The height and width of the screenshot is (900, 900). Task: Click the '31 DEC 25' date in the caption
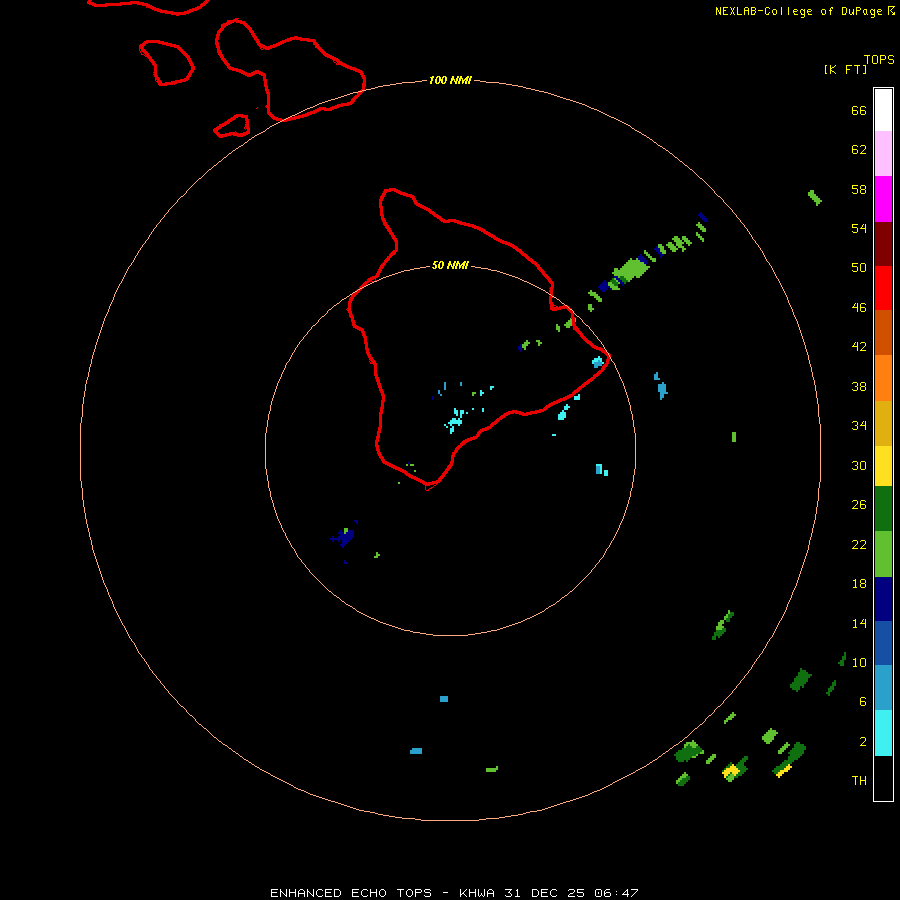pos(544,893)
